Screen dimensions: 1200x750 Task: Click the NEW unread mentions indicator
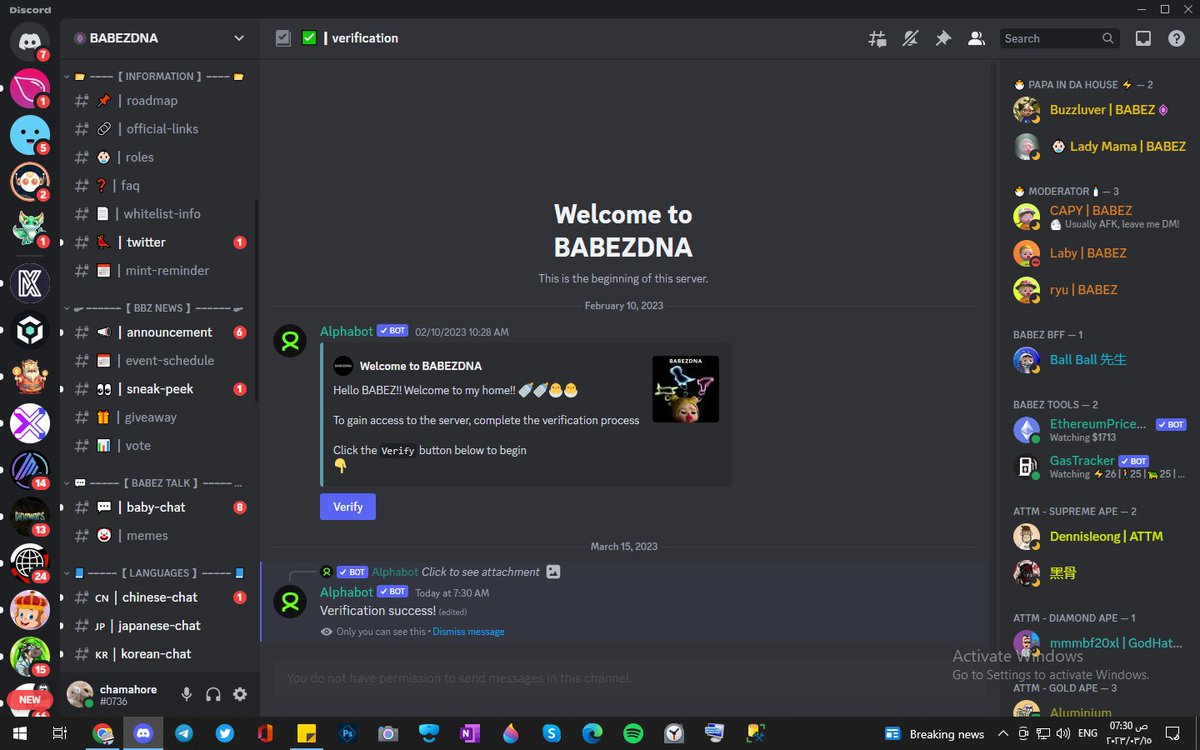click(30, 699)
